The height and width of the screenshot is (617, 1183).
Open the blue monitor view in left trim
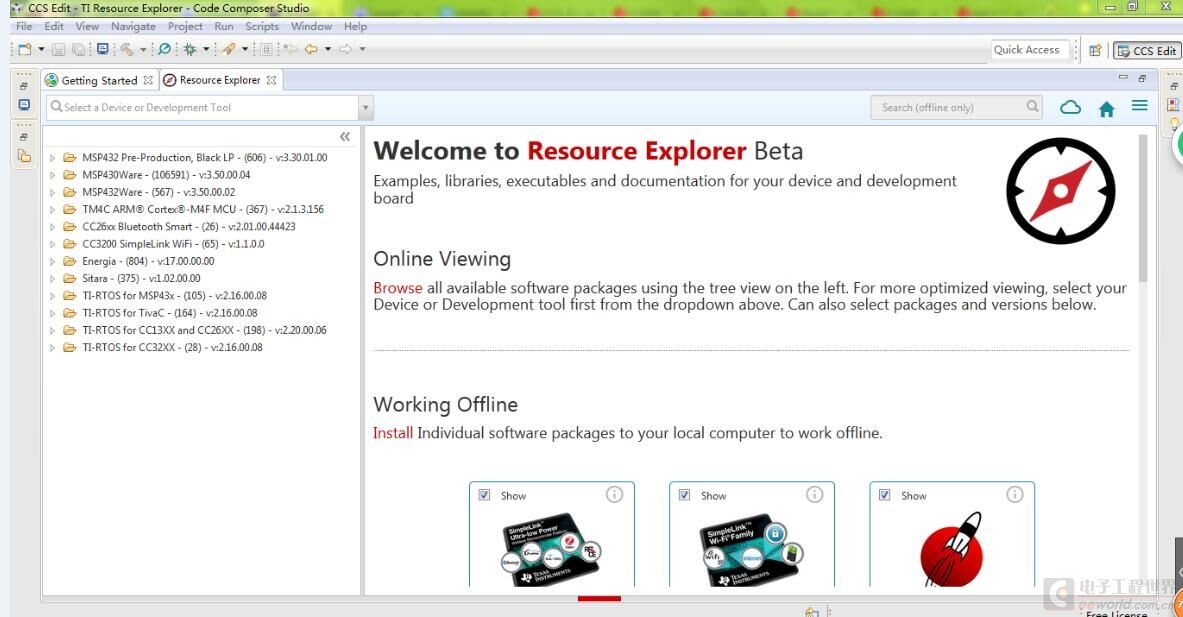(x=24, y=105)
